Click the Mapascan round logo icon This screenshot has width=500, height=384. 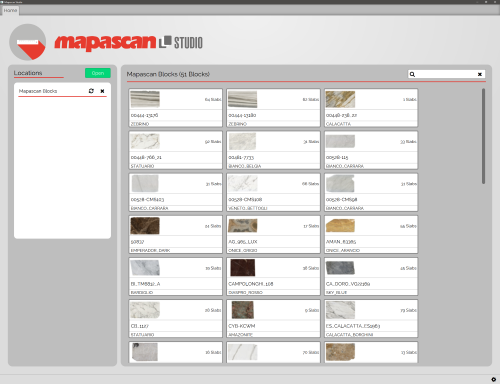[28, 42]
